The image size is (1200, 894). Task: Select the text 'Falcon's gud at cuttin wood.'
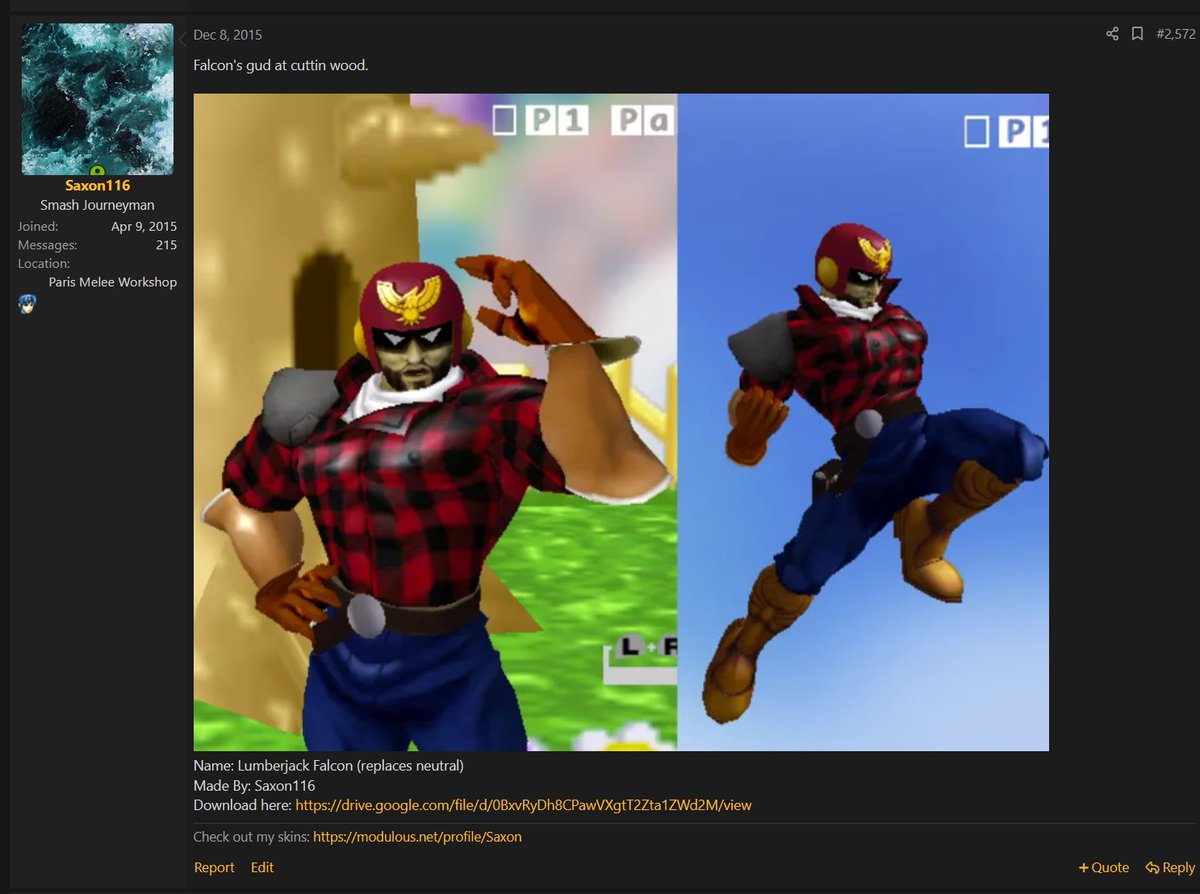click(281, 66)
